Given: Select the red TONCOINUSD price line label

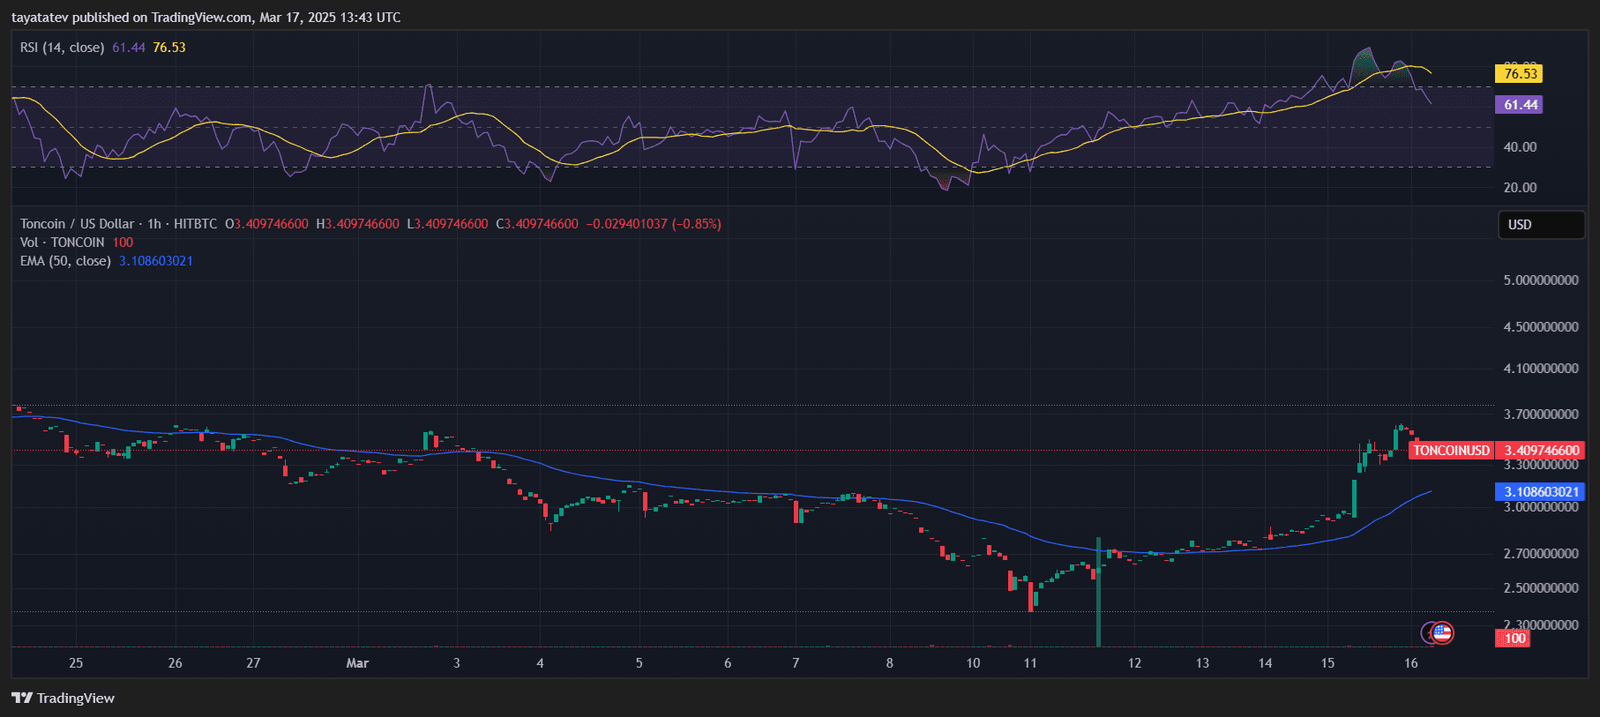Looking at the screenshot, I should pos(1451,451).
